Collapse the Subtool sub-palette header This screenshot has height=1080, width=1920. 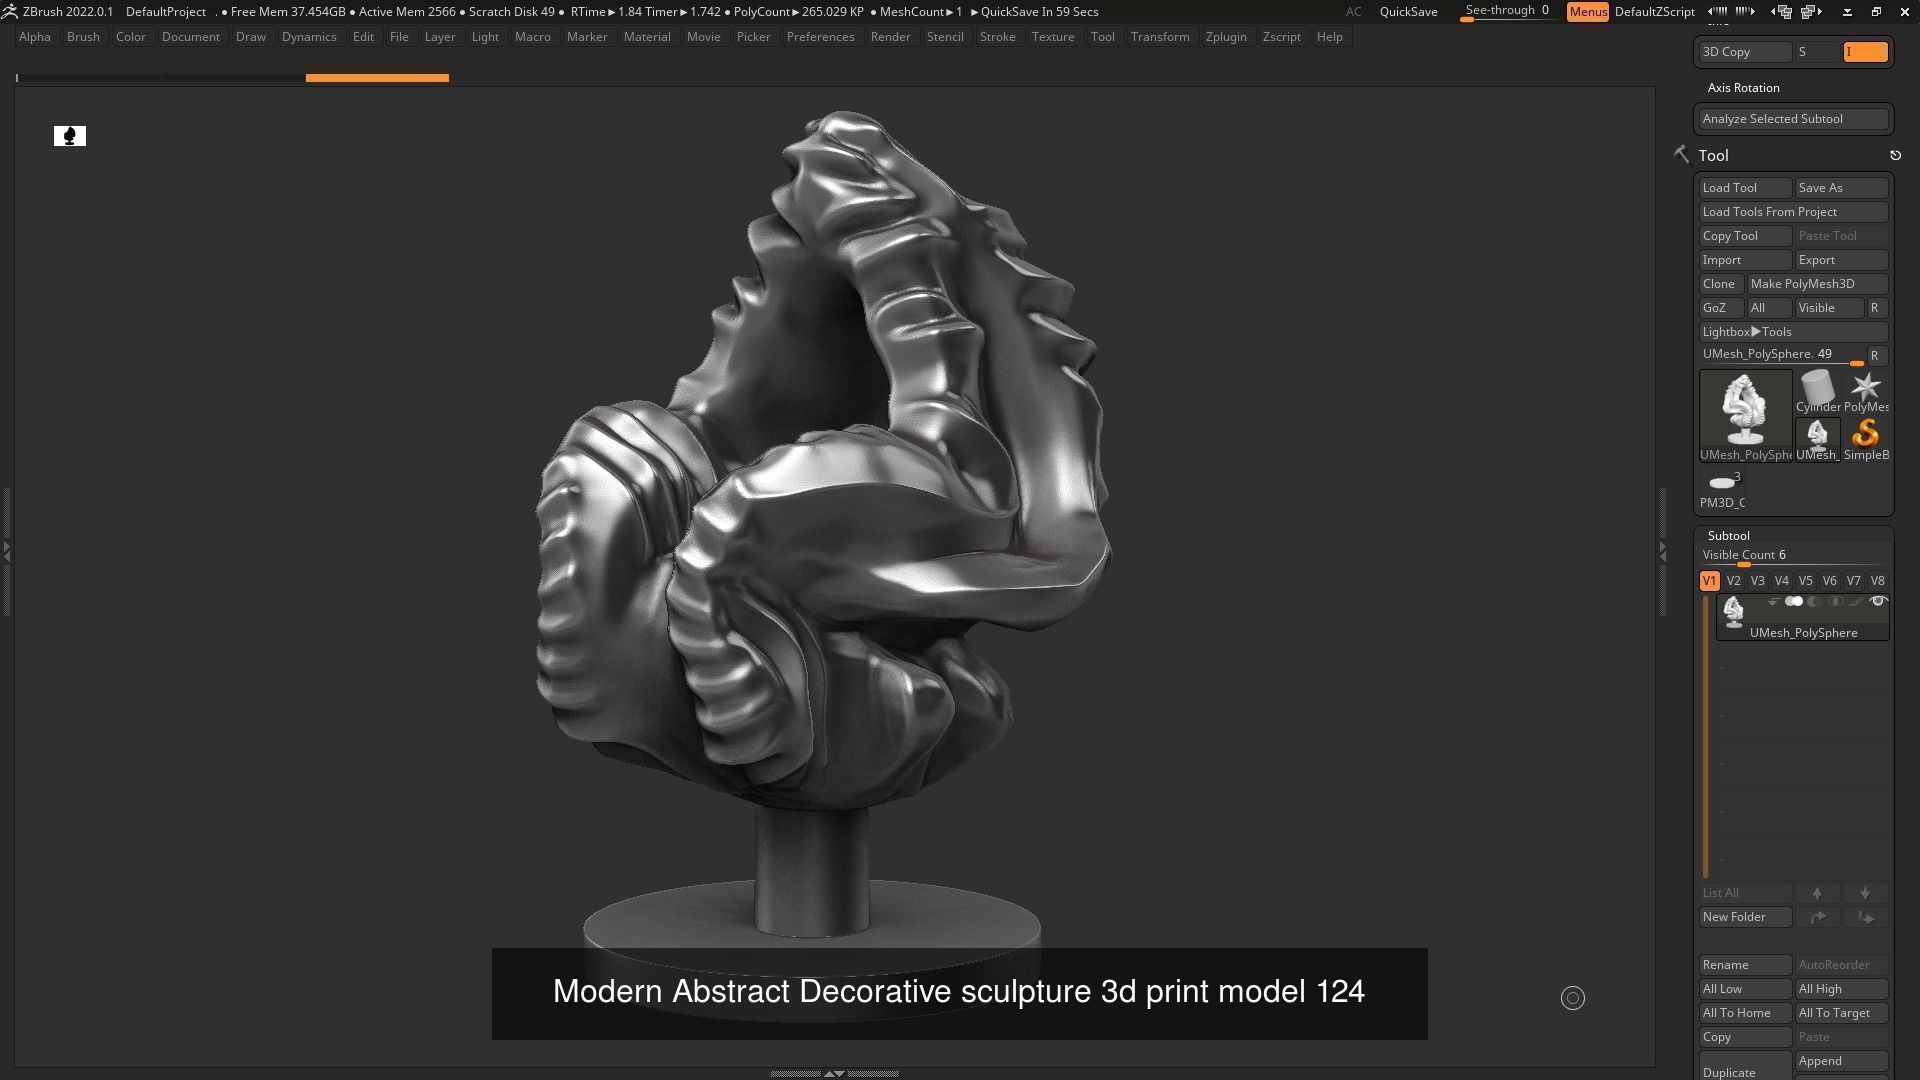click(x=1728, y=536)
